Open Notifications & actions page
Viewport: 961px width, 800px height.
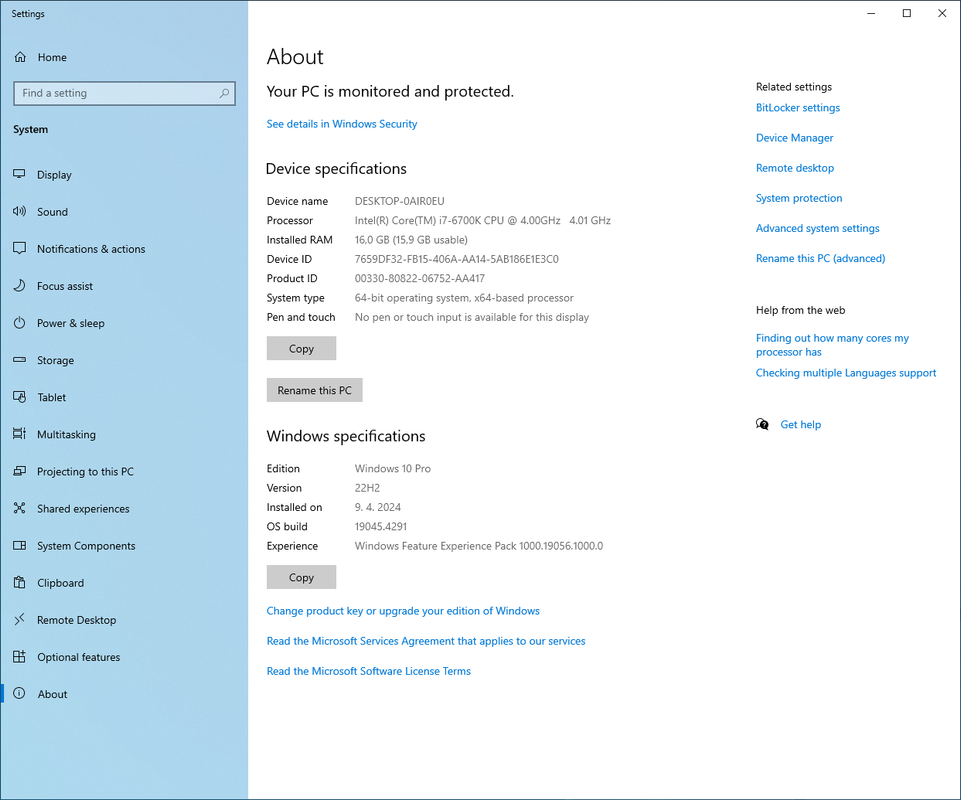tap(124, 249)
